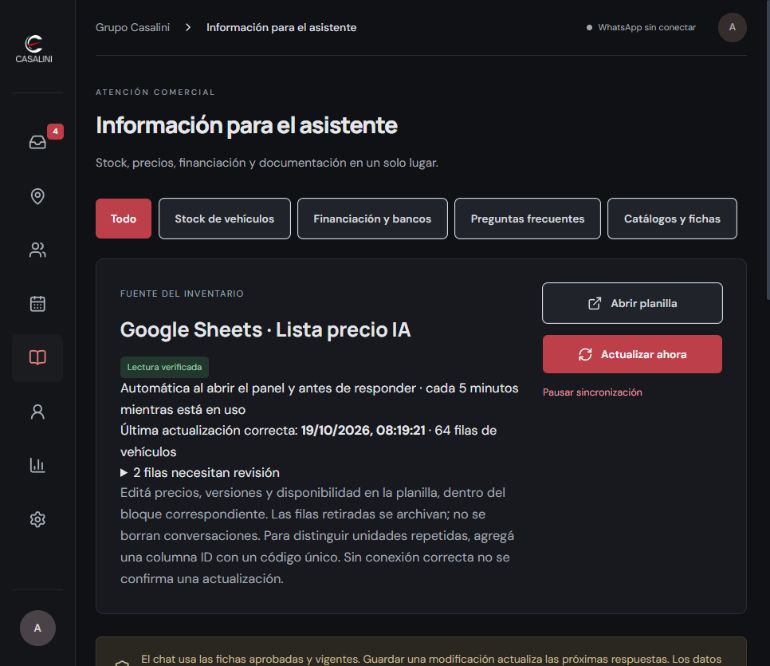Click the Google Sheets · Lista precio IA heading

pos(265,330)
